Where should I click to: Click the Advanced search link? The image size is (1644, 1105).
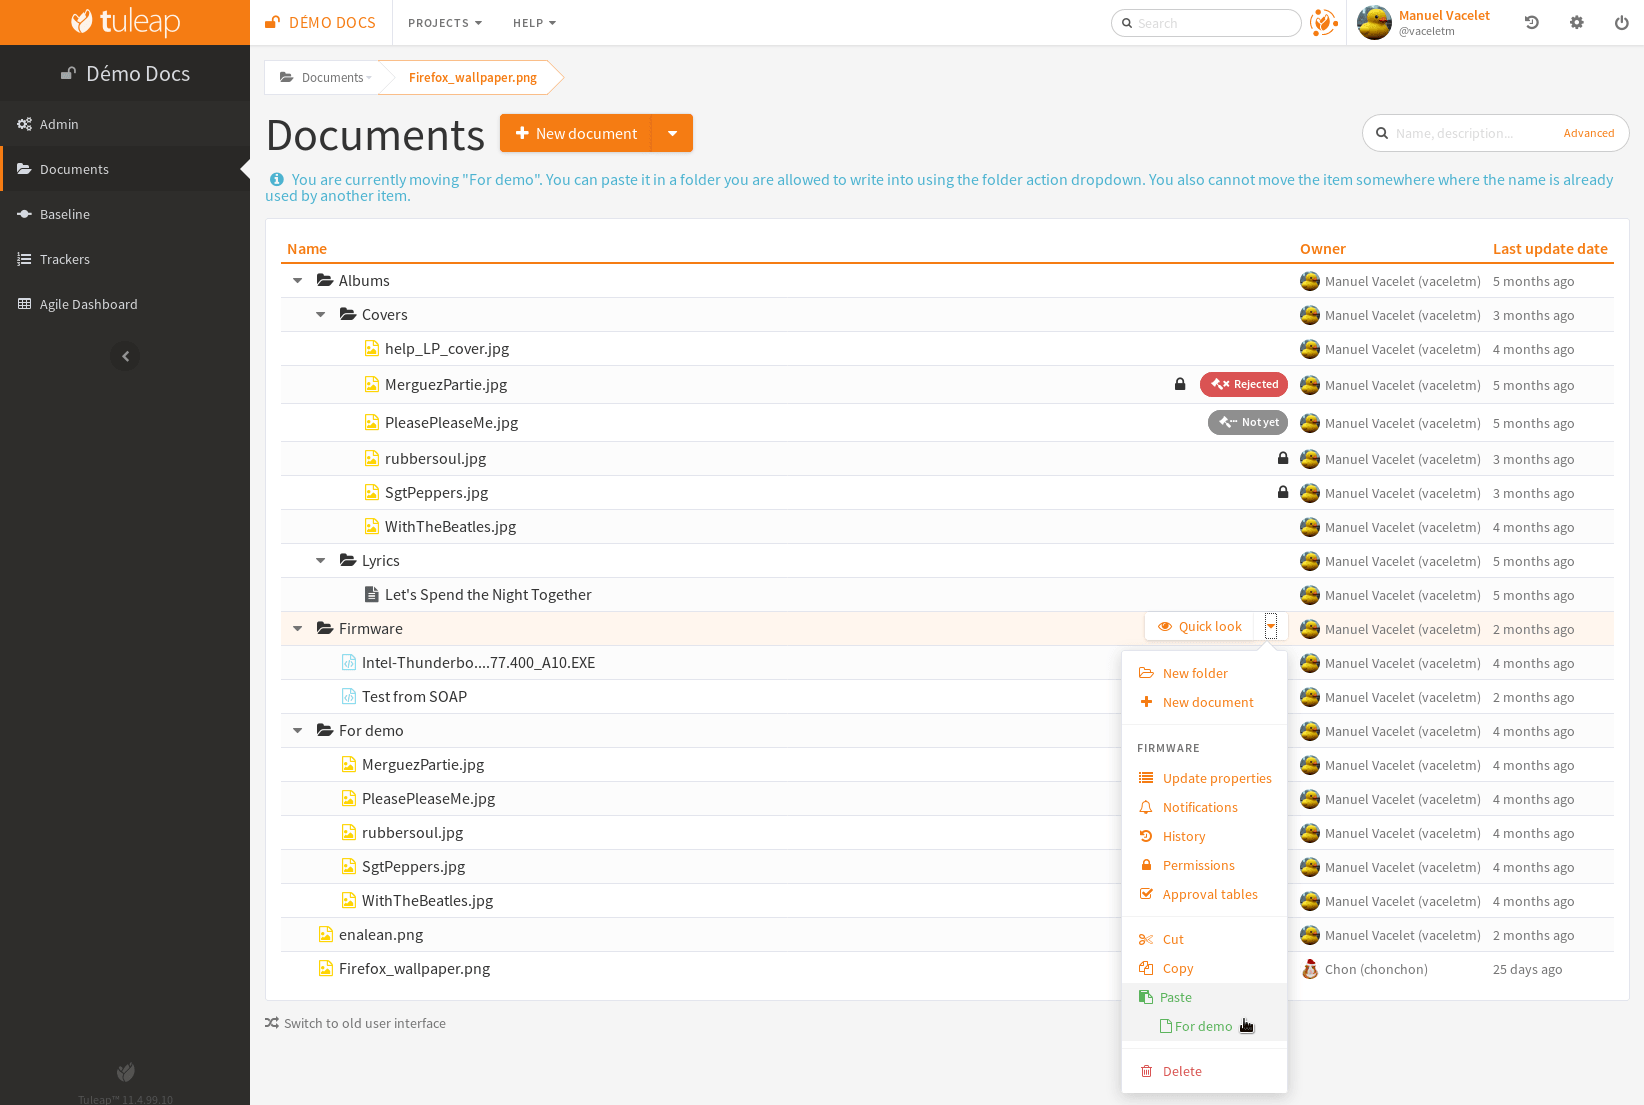coord(1588,133)
